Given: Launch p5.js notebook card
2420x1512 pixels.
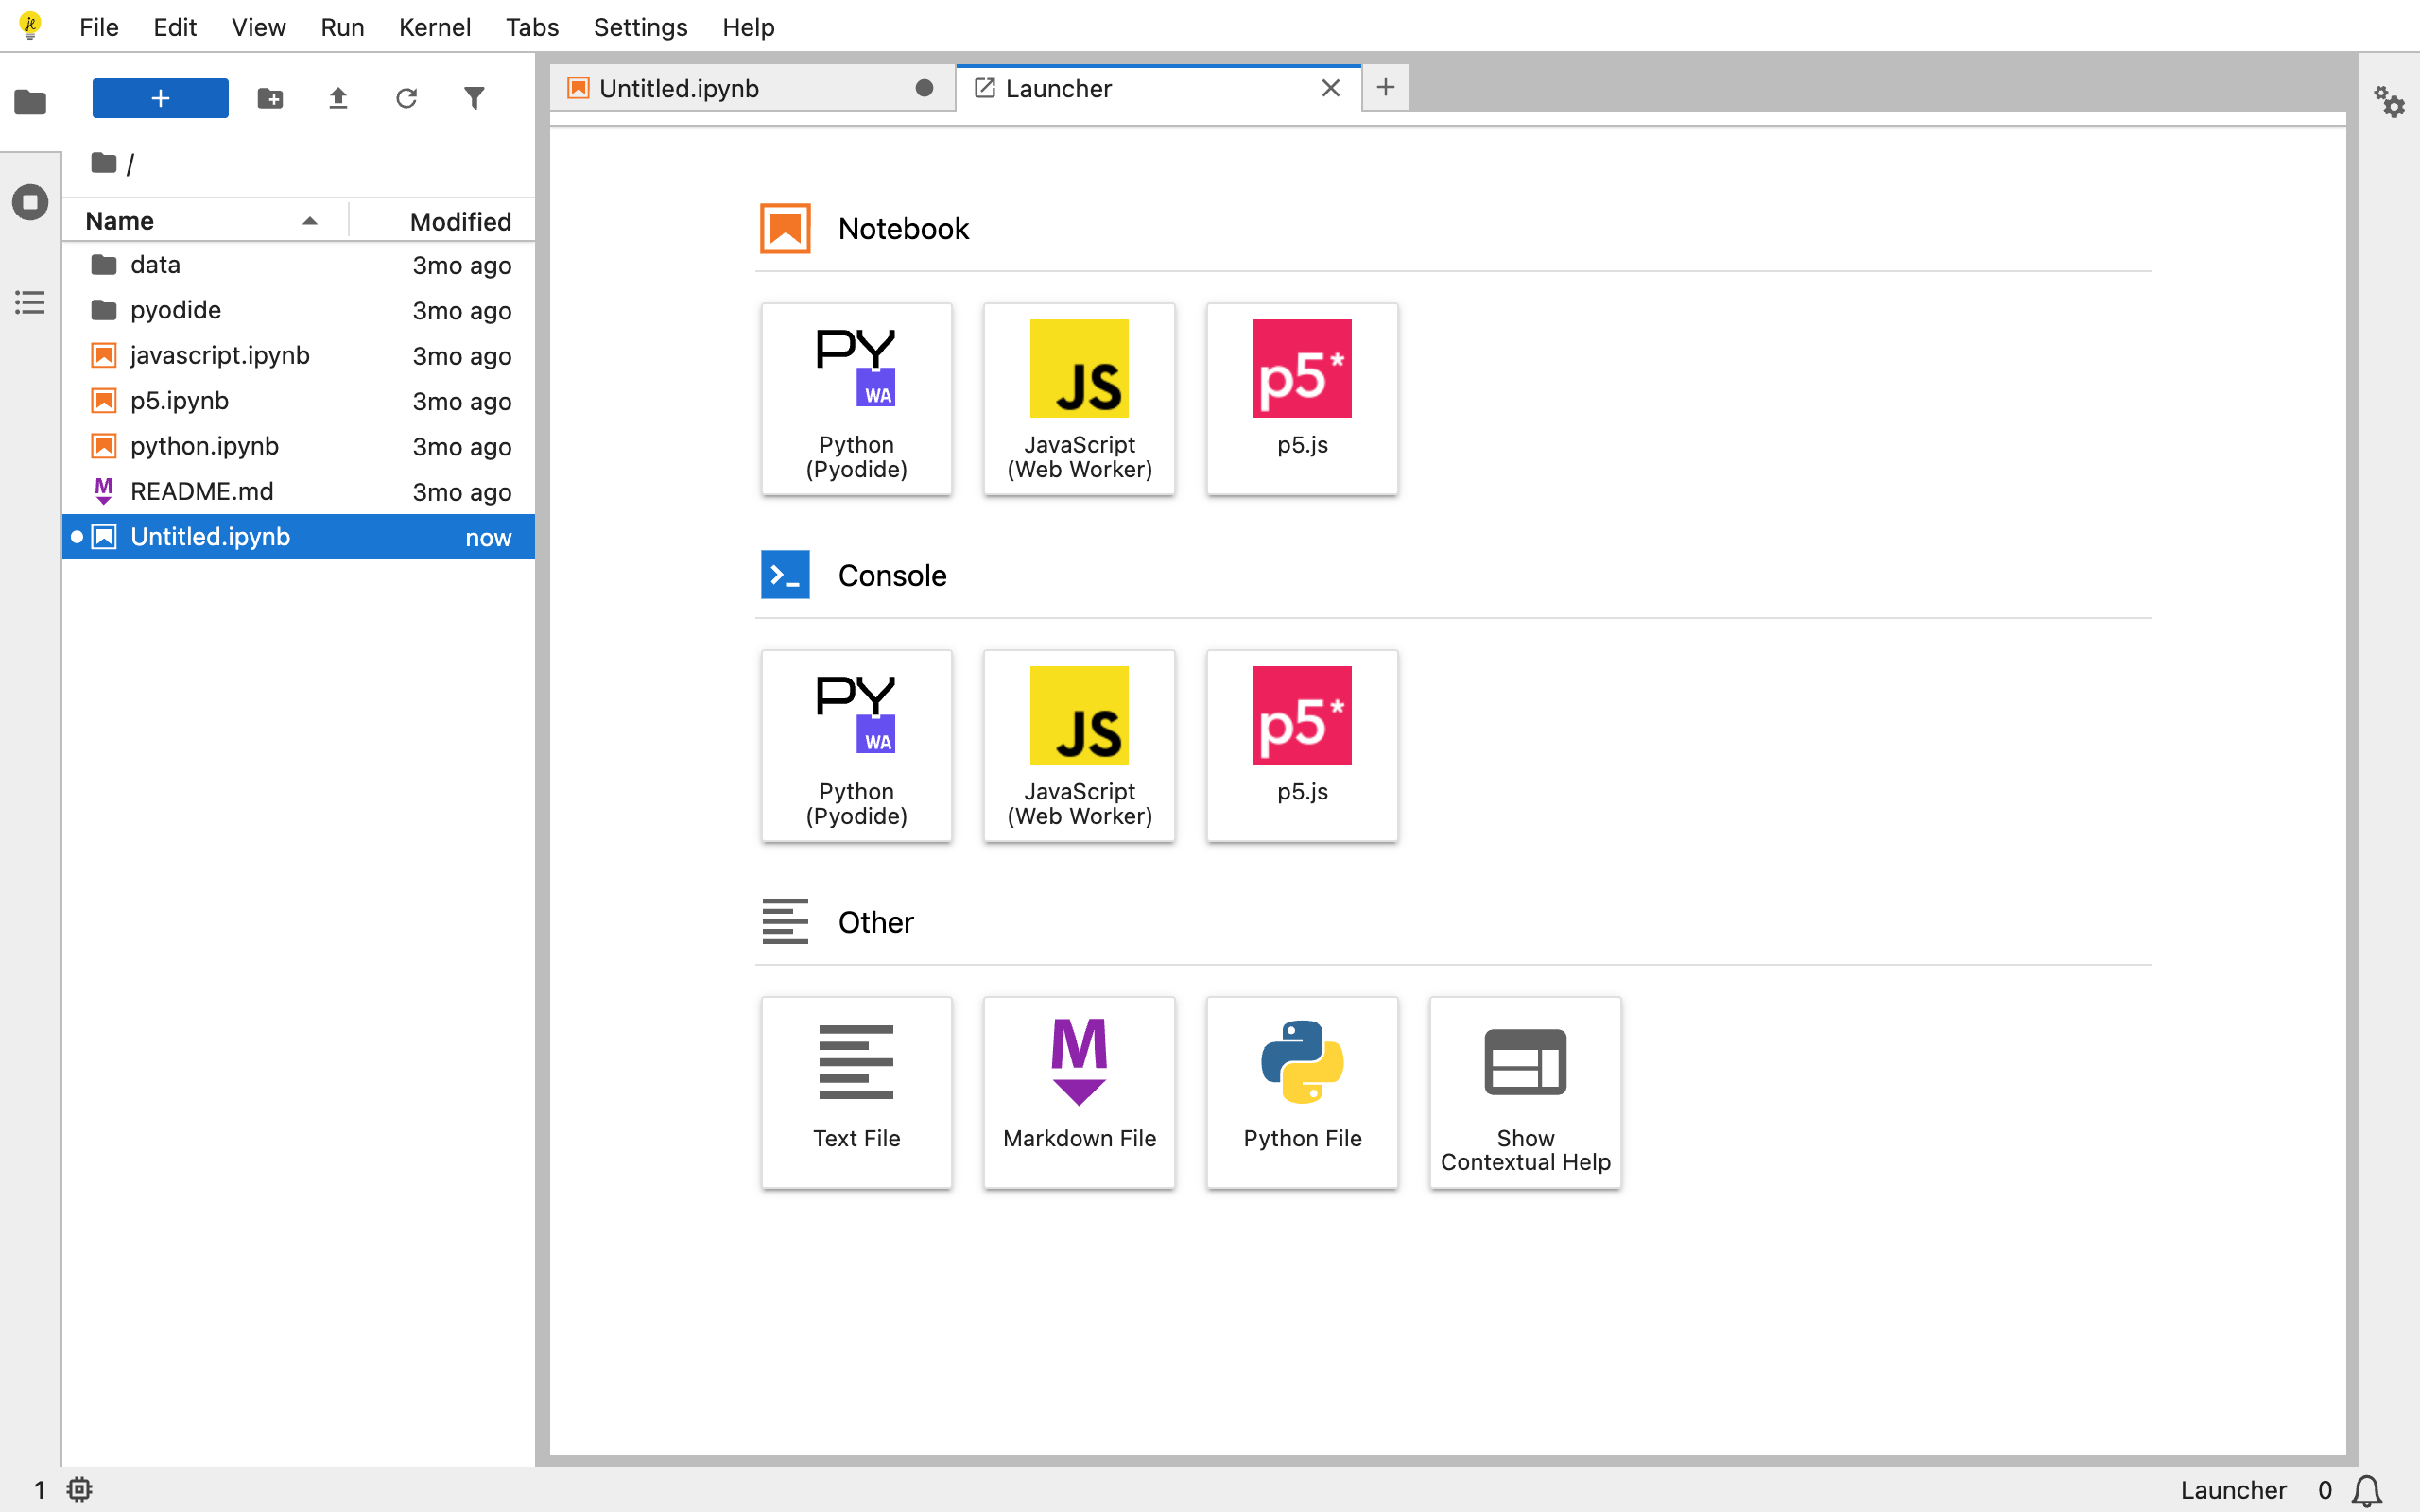Looking at the screenshot, I should [1302, 399].
